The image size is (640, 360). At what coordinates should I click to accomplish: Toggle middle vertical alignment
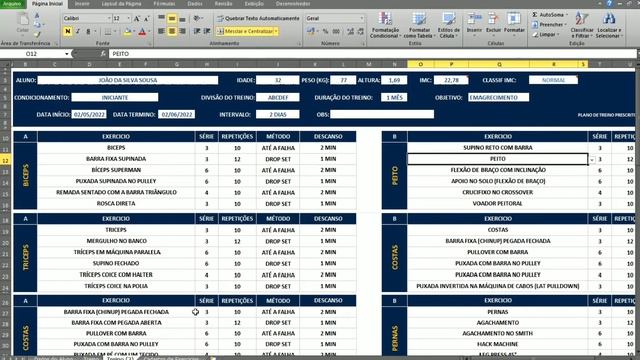pos(172,18)
